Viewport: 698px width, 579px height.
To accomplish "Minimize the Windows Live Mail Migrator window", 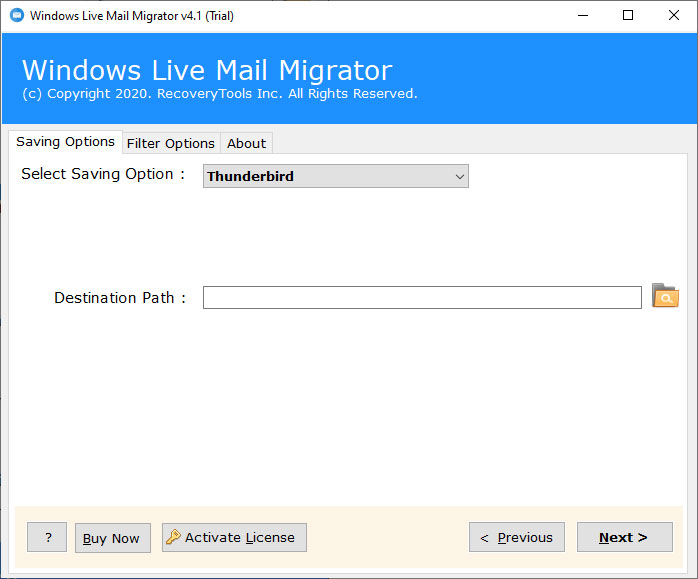I will point(581,16).
